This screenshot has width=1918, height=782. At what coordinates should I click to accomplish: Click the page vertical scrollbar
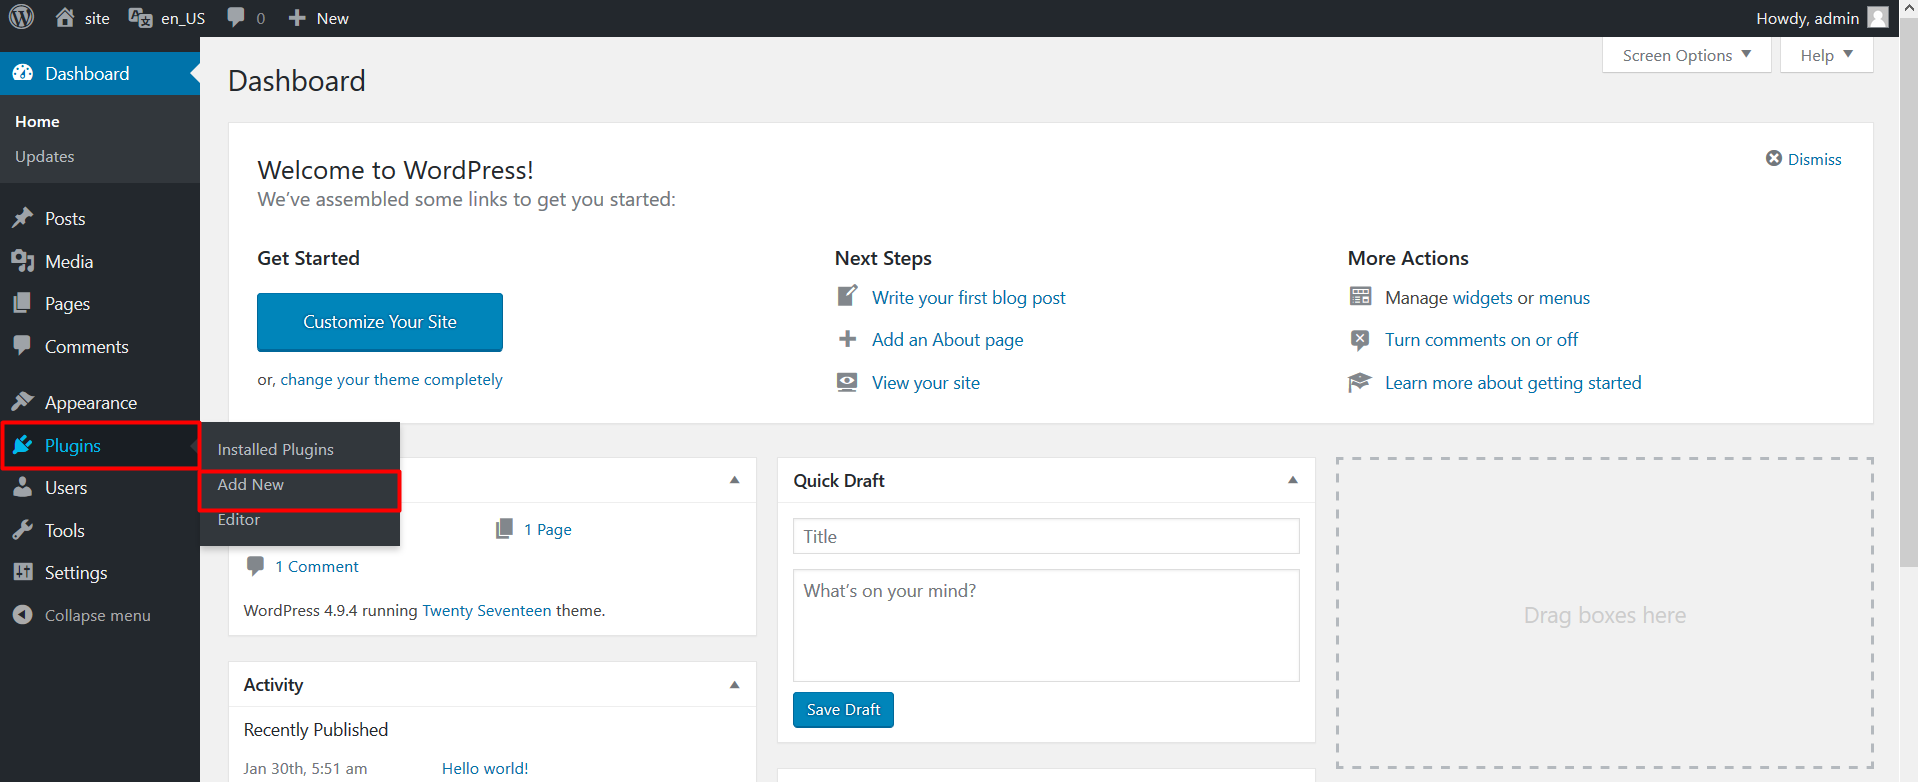[x=1908, y=290]
